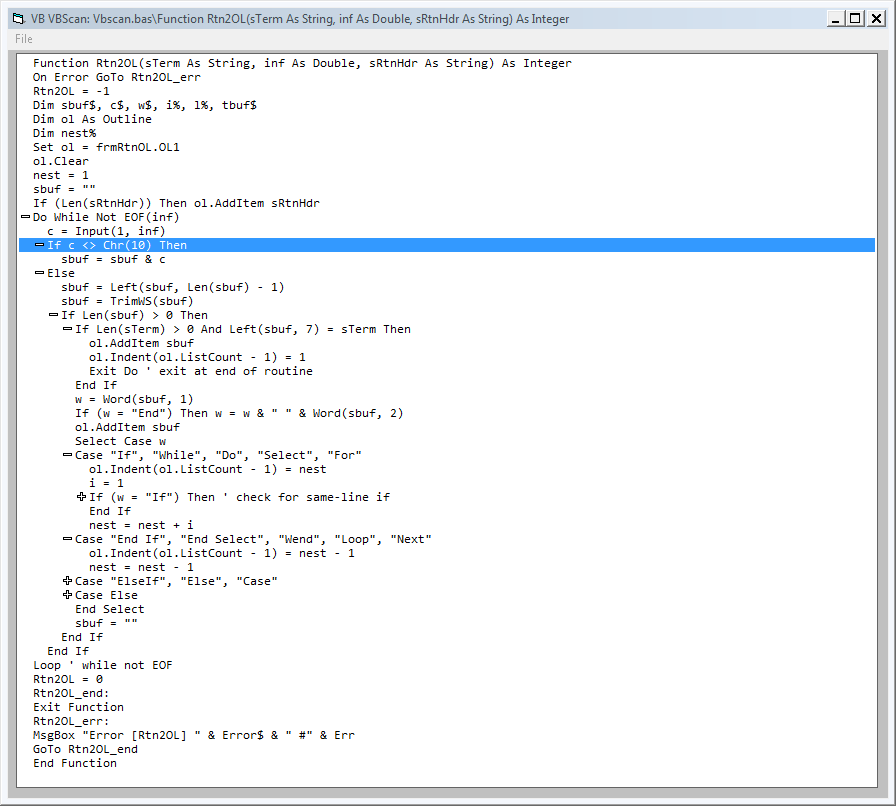Collapse the 'Else' branch node
Image resolution: width=896 pixels, height=806 pixels.
click(x=39, y=273)
